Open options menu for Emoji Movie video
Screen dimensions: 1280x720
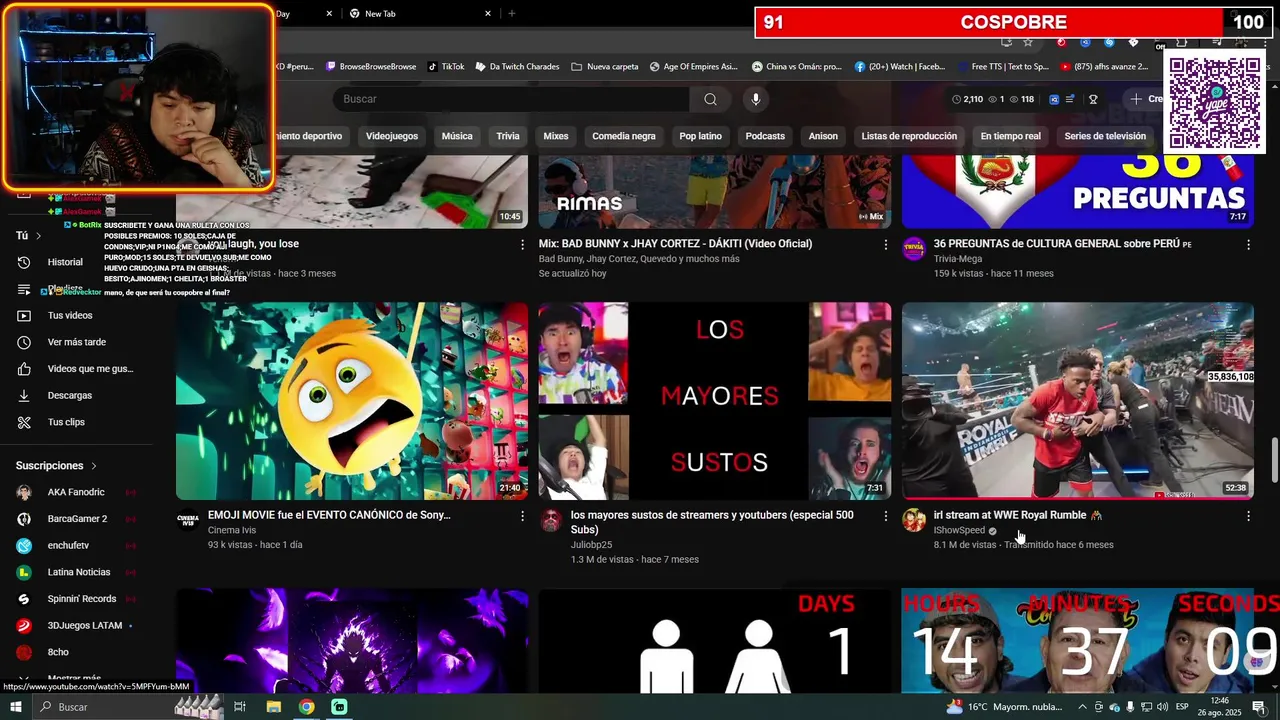pyautogui.click(x=522, y=516)
